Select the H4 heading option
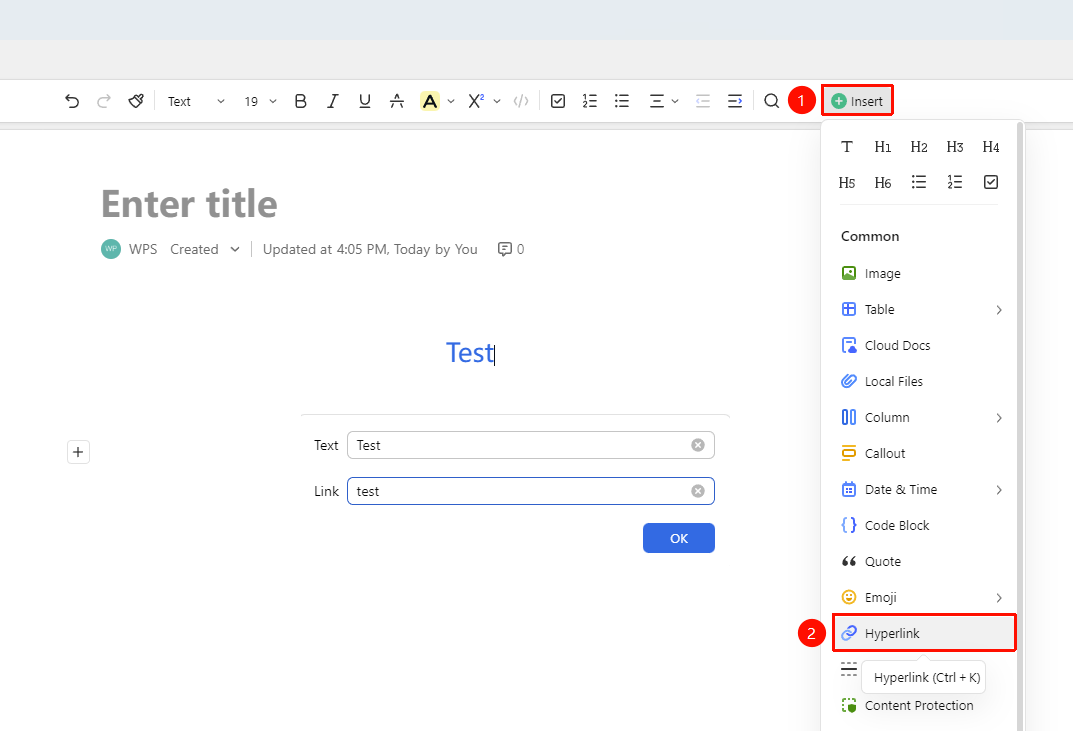This screenshot has height=731, width=1073. (991, 146)
